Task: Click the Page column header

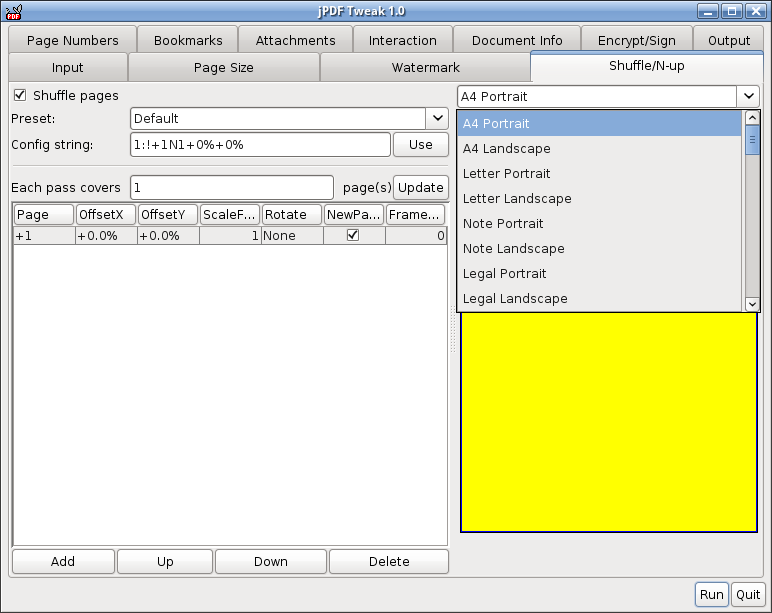Action: pos(43,215)
